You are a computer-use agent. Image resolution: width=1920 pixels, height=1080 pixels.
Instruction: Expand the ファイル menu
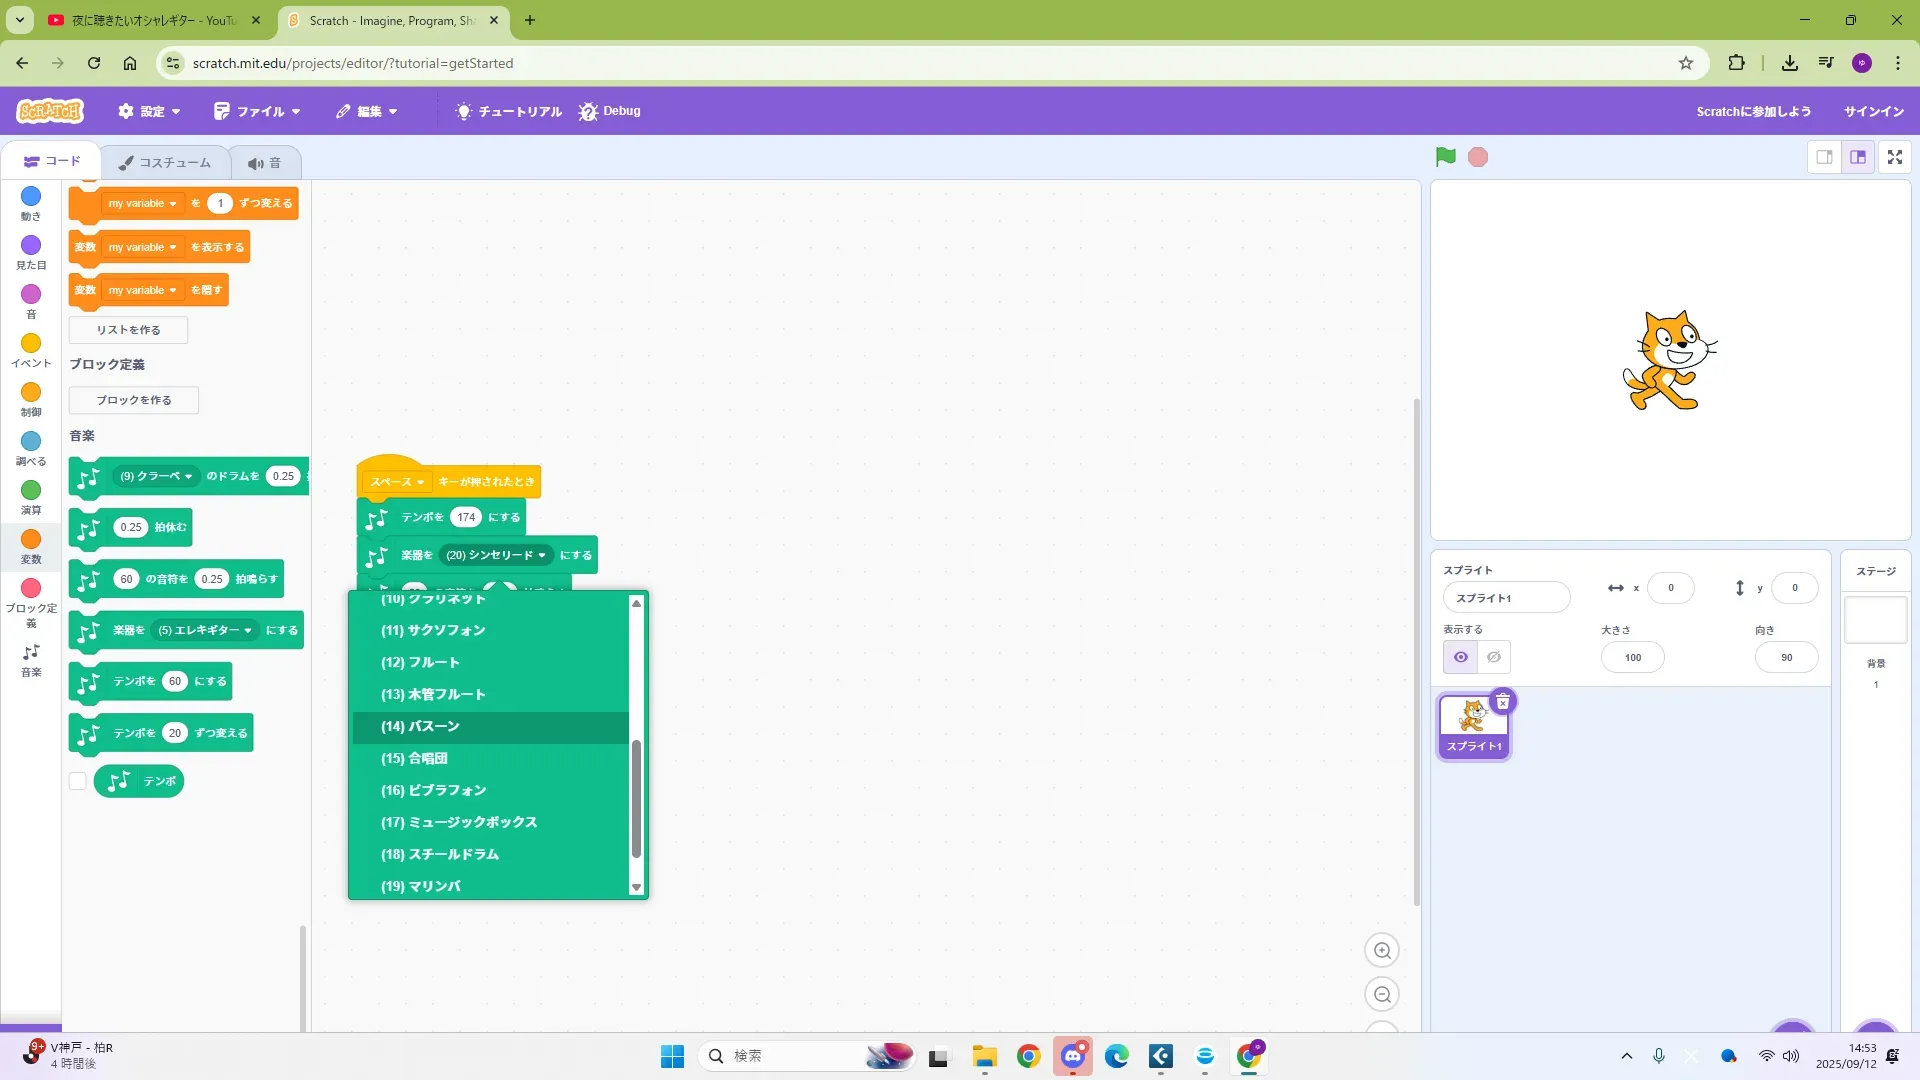[x=258, y=111]
